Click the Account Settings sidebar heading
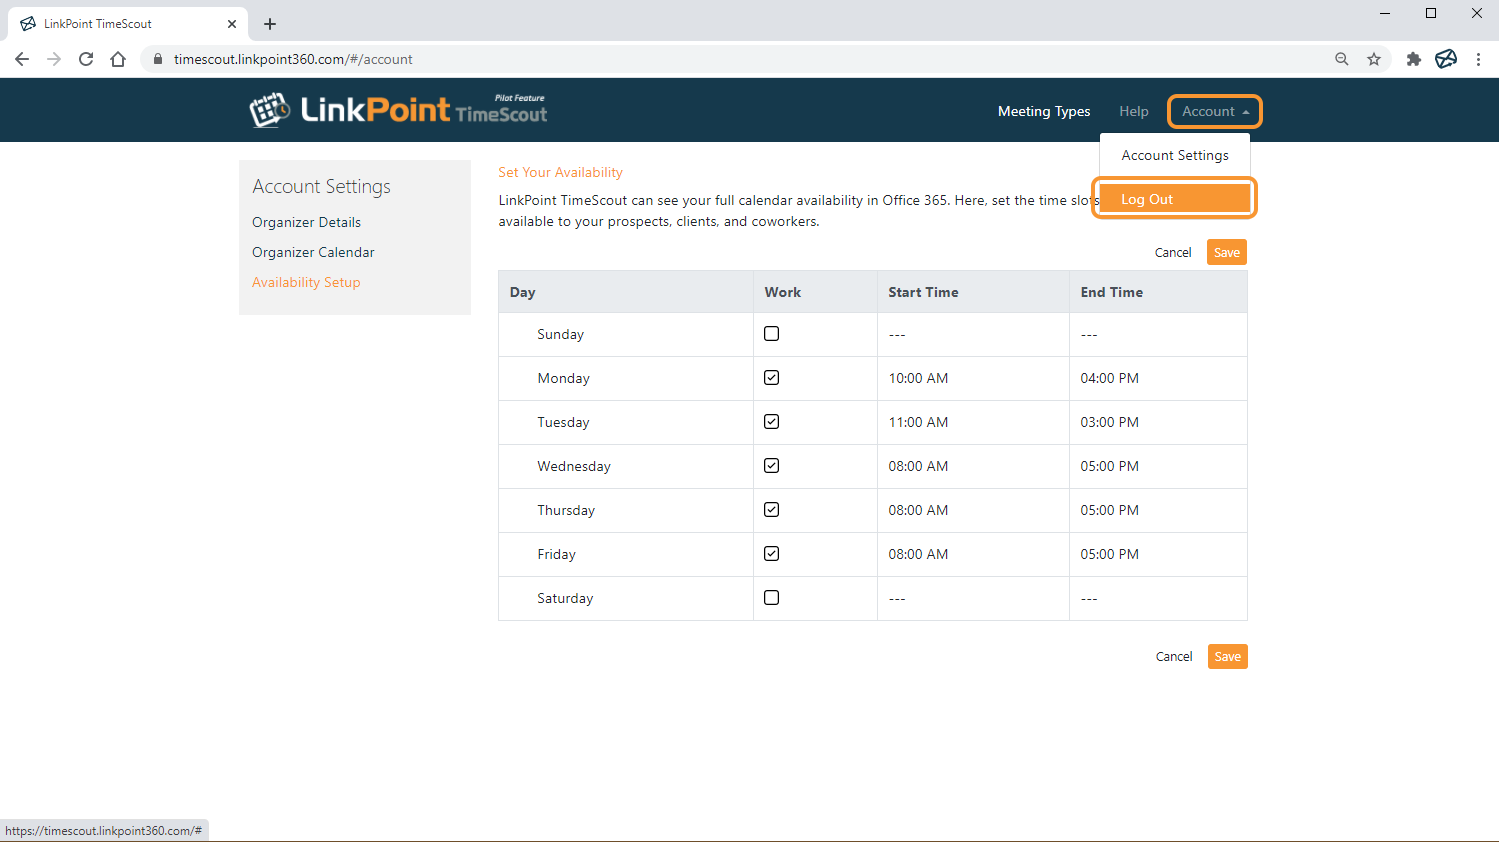The width and height of the screenshot is (1499, 842). click(x=321, y=187)
